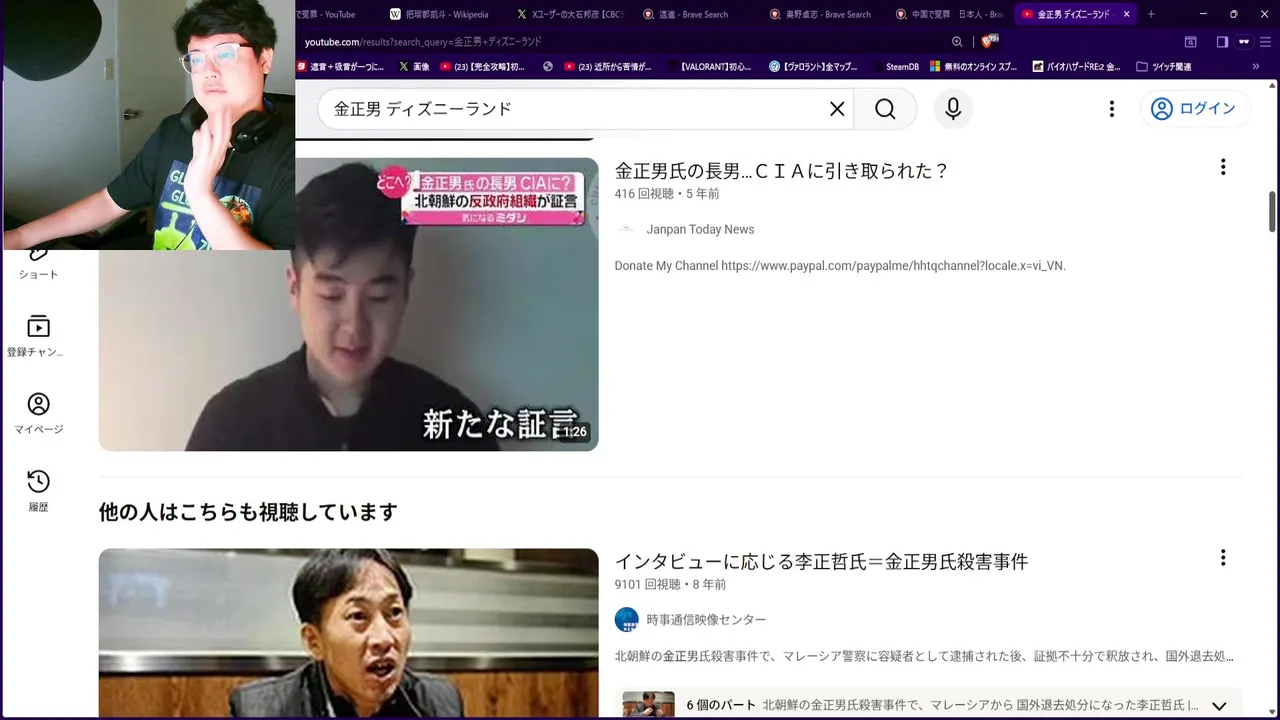Click the 他の人はこちらも視聴しています heading
This screenshot has height=720, width=1280.
248,512
